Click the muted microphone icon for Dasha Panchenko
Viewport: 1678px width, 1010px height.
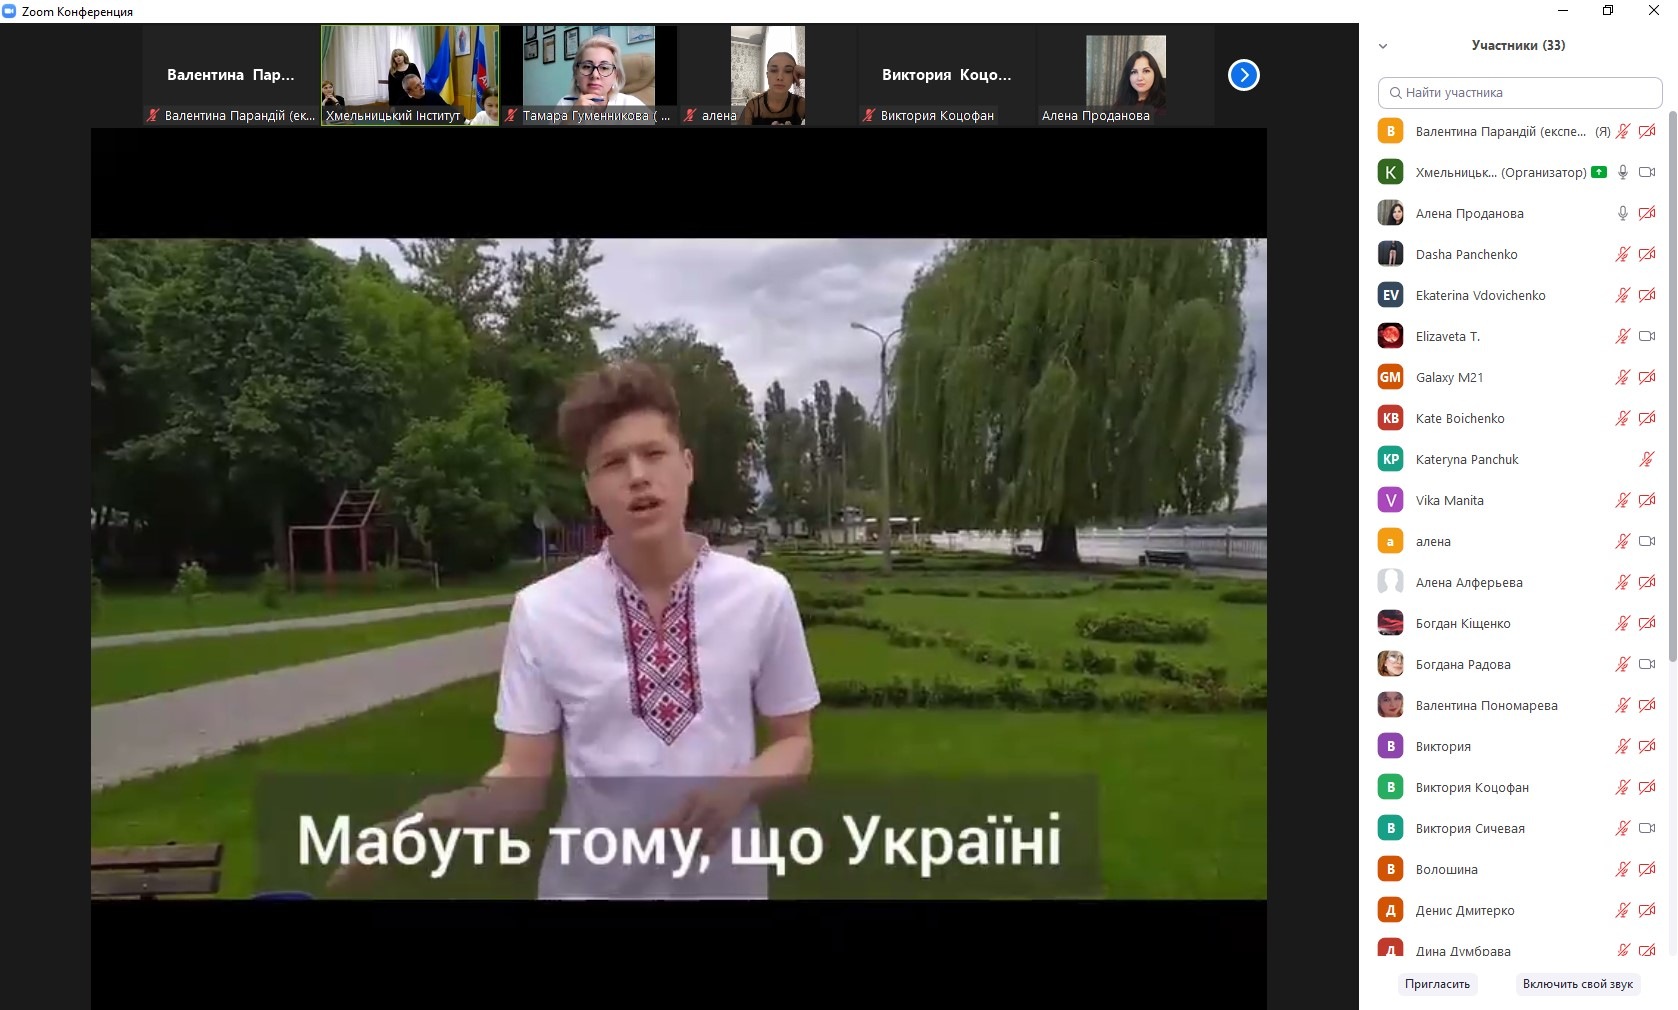[1622, 254]
